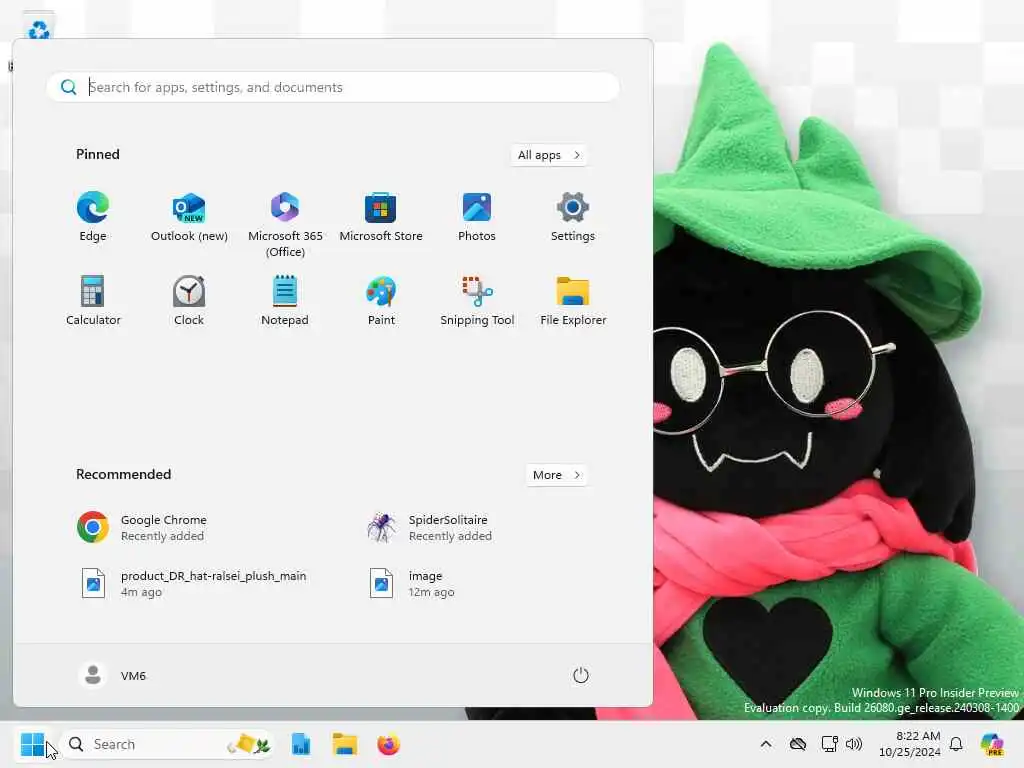Open Copilot preview taskbar icon

[x=991, y=744]
